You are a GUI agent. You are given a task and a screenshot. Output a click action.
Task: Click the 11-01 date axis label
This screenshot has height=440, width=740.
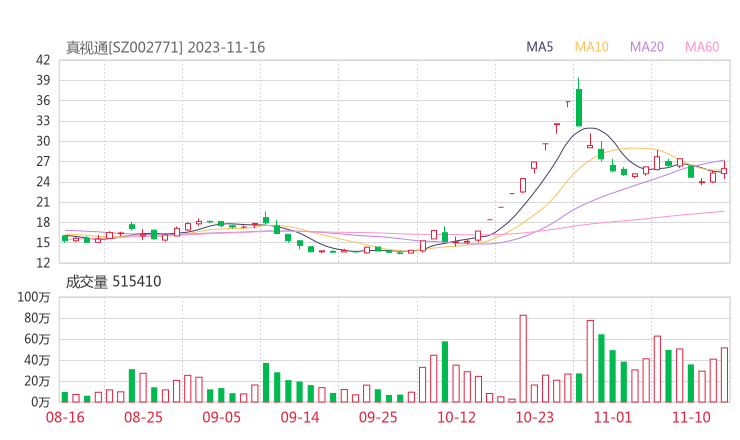[x=613, y=417]
